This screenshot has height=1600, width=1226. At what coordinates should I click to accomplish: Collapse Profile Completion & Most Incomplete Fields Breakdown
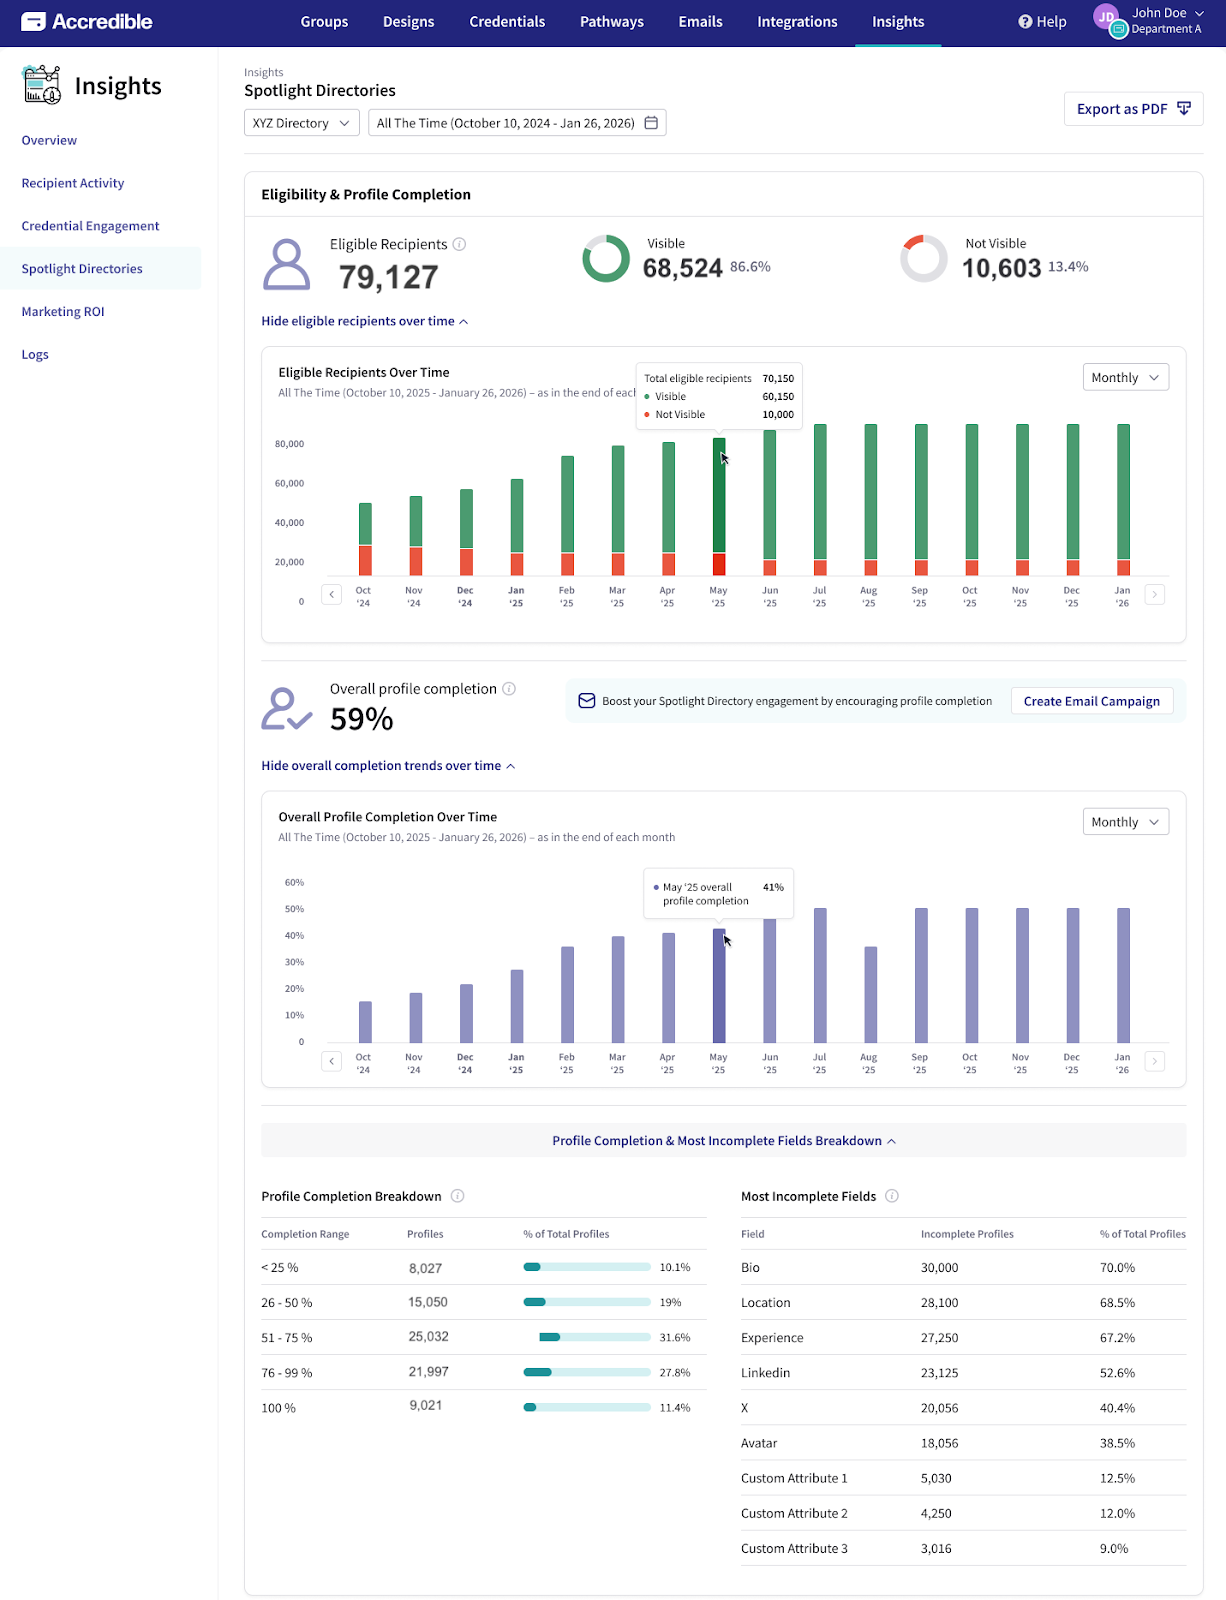click(724, 1141)
